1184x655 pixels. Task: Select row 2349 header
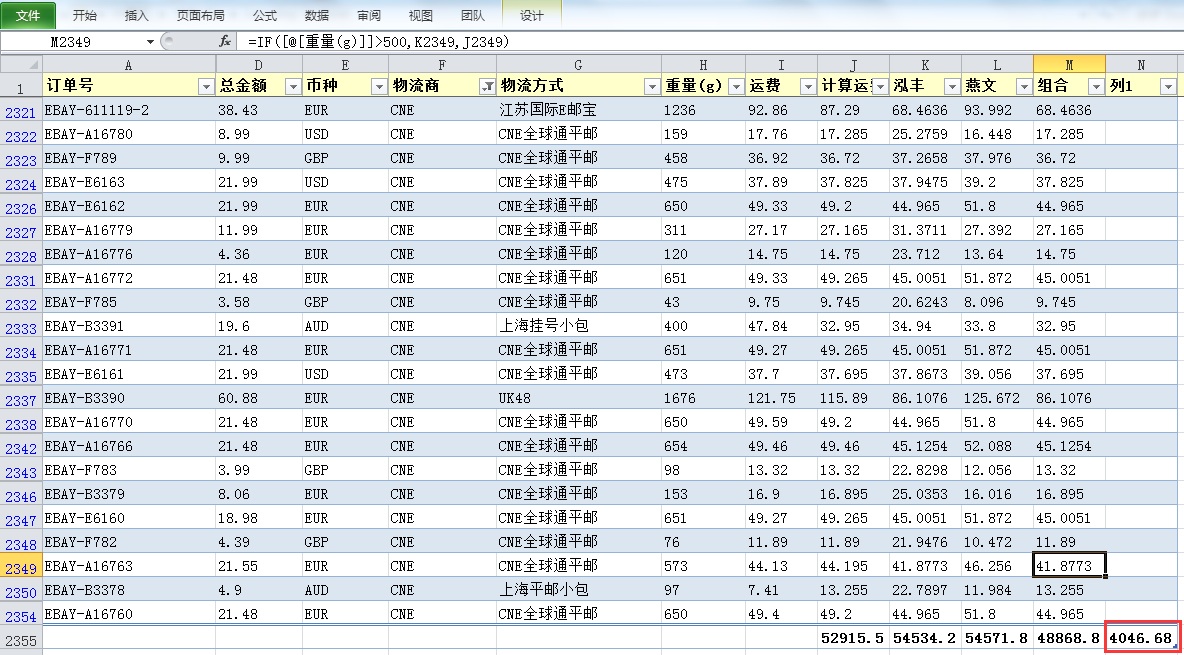20,567
